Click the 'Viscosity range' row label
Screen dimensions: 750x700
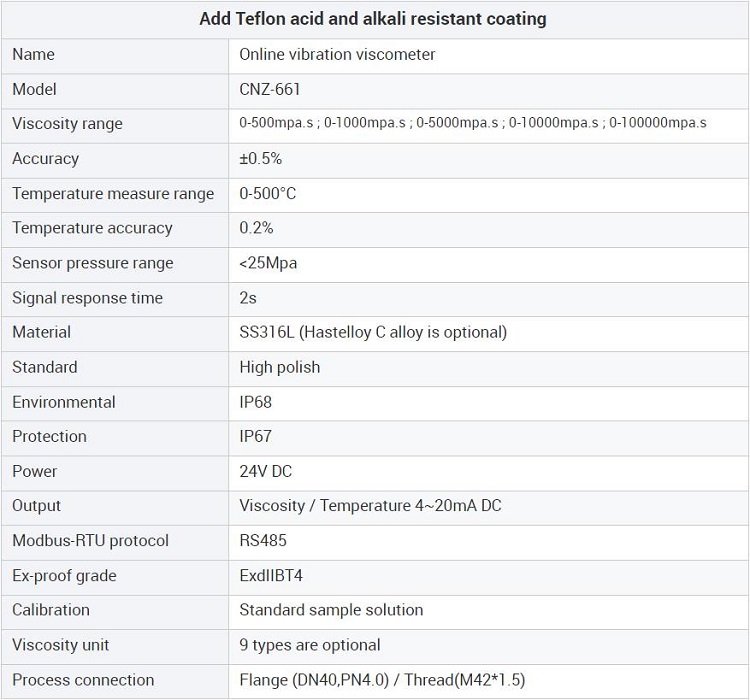(x=67, y=124)
